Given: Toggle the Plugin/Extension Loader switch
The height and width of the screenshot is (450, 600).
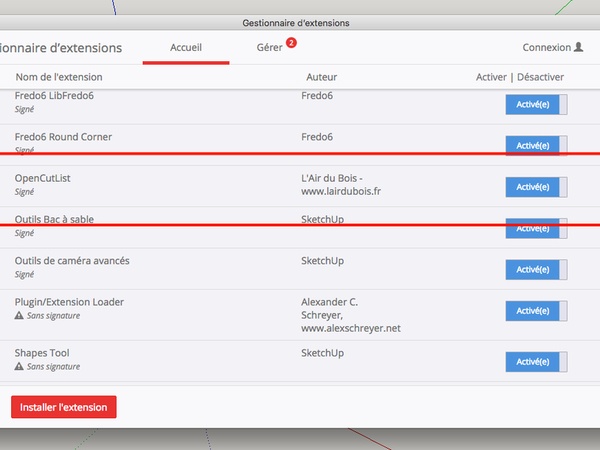Looking at the screenshot, I should pyautogui.click(x=536, y=311).
